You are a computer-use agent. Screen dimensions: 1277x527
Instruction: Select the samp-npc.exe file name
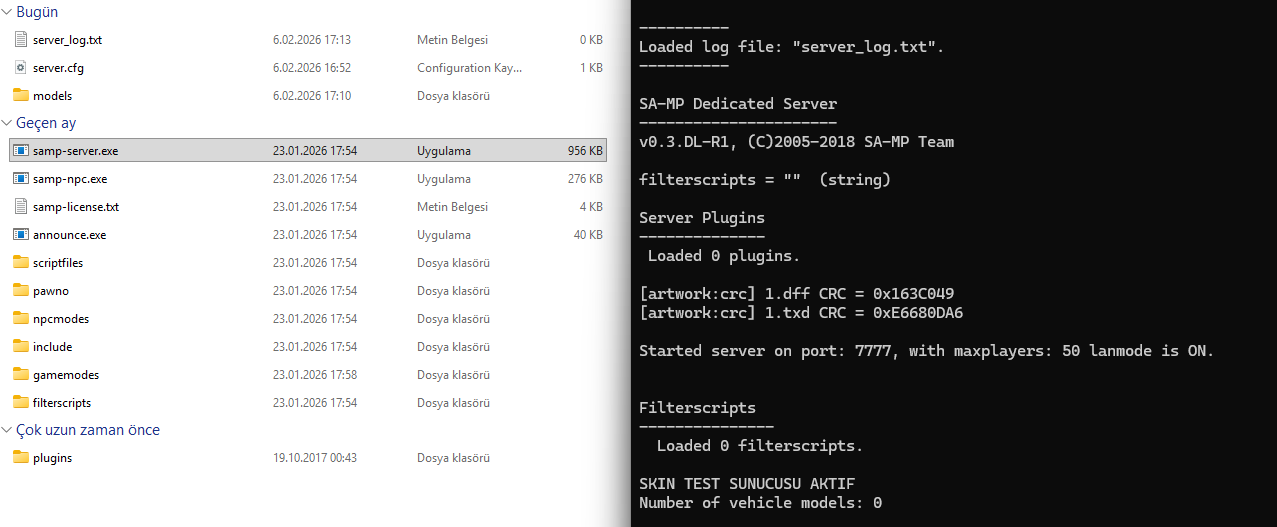70,179
